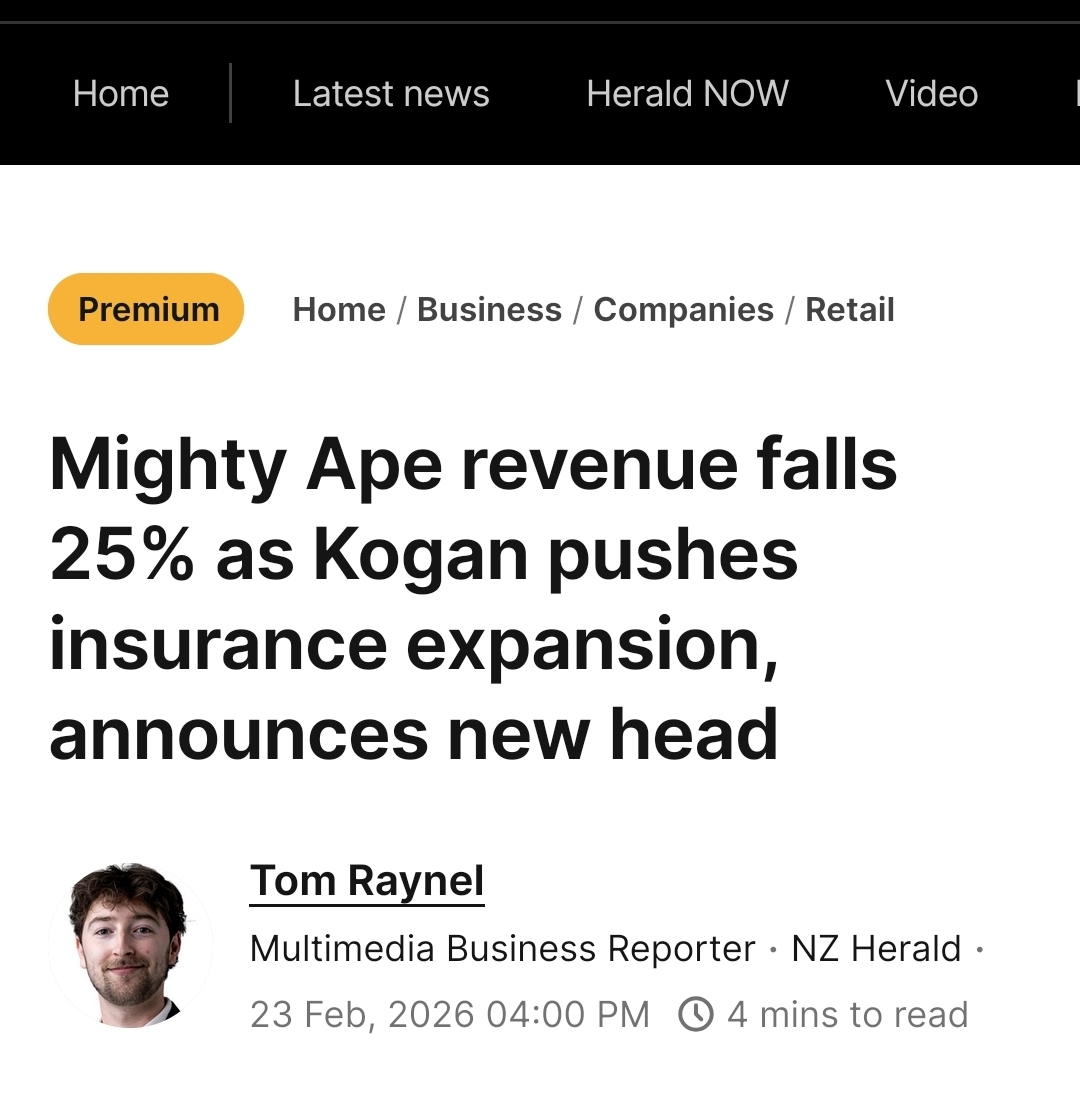
Task: Click the yellow Premium badge
Action: pyautogui.click(x=146, y=310)
